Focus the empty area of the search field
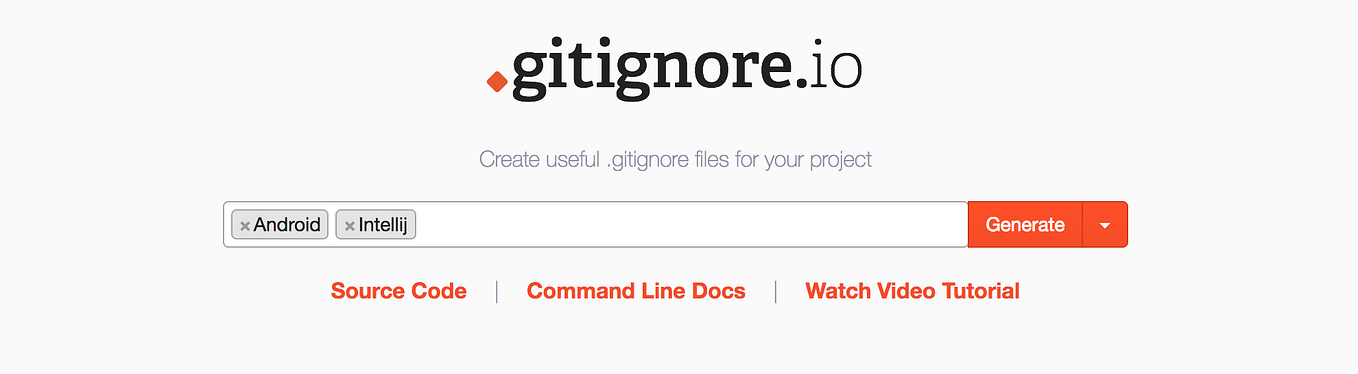Viewport: 1358px width, 374px height. tap(690, 225)
